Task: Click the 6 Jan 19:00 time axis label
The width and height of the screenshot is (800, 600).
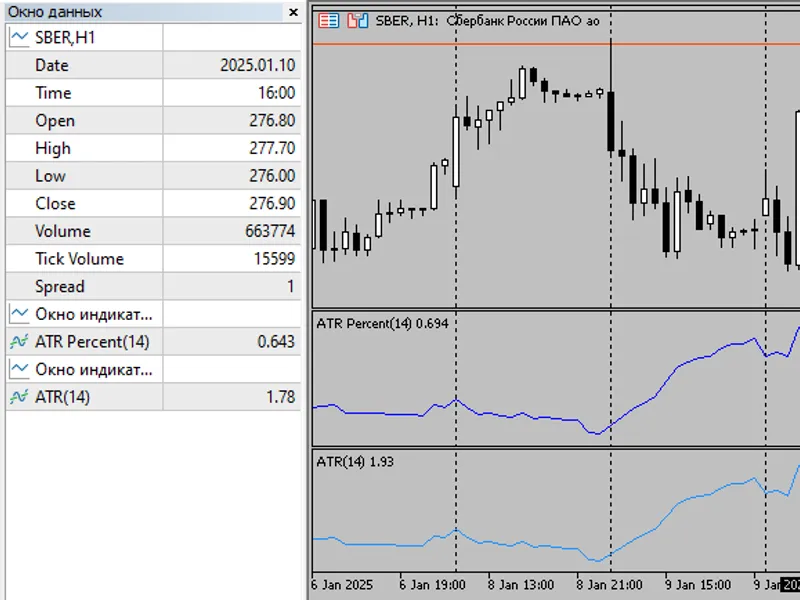Action: (432, 585)
